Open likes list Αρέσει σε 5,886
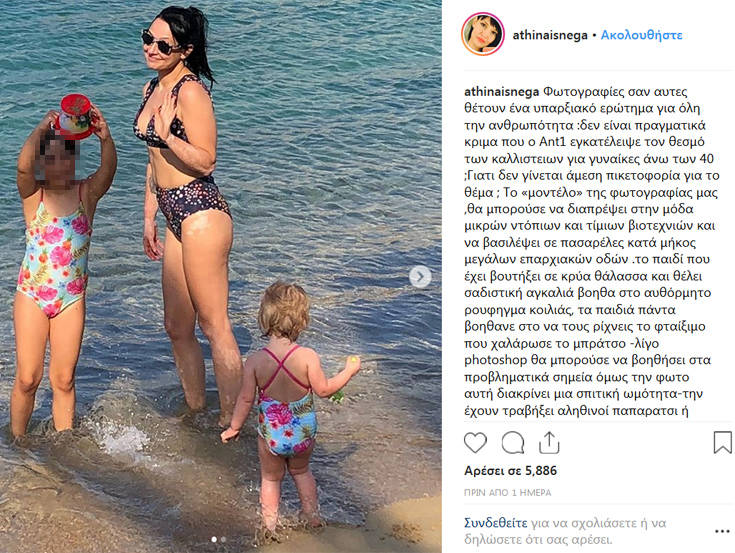Screen dimensions: 735x553 [510, 471]
